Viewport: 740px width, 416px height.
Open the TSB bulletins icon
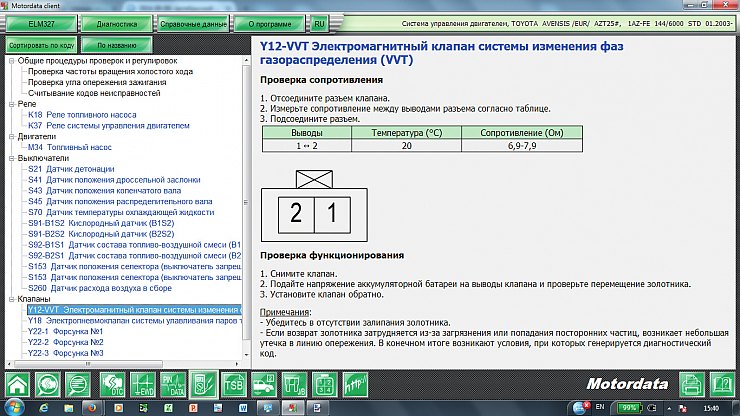click(234, 384)
